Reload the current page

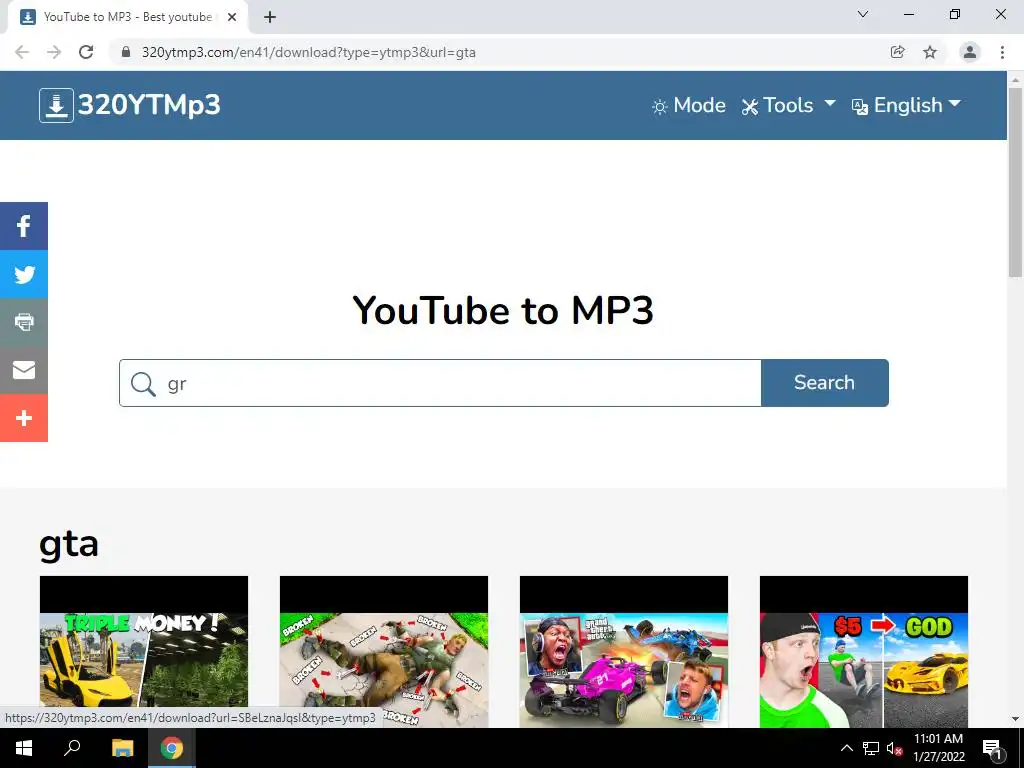coord(86,52)
